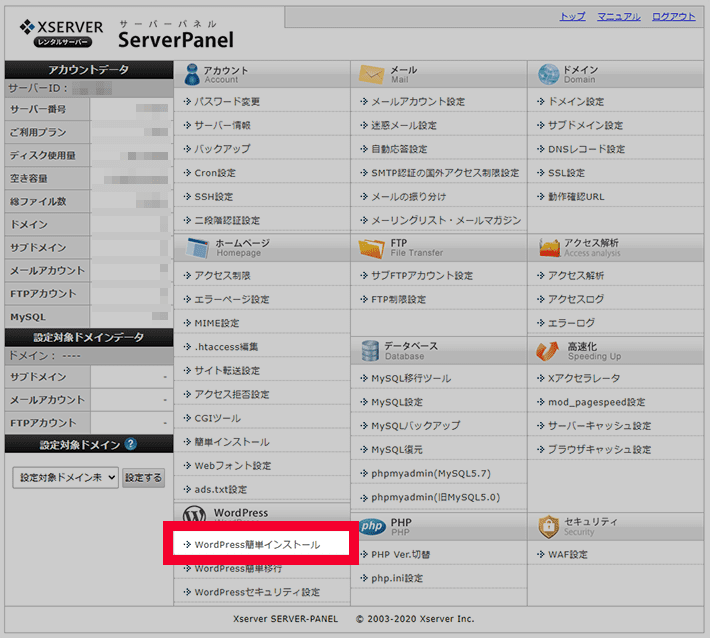This screenshot has height=638, width=710.
Task: Open Cron設定
Action: (215, 173)
